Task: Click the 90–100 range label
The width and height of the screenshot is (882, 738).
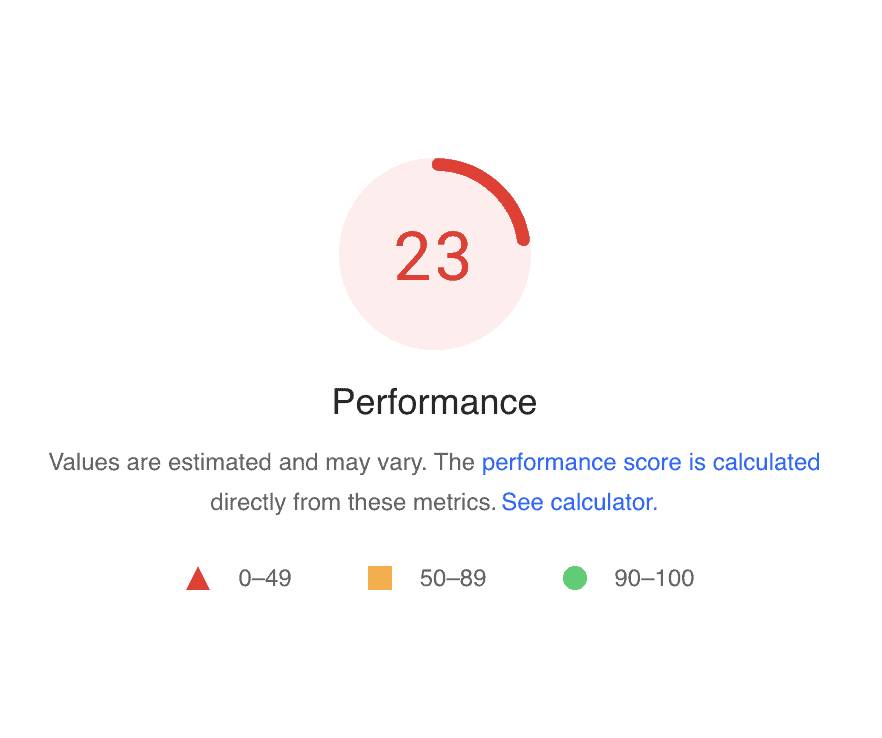Action: pos(654,578)
